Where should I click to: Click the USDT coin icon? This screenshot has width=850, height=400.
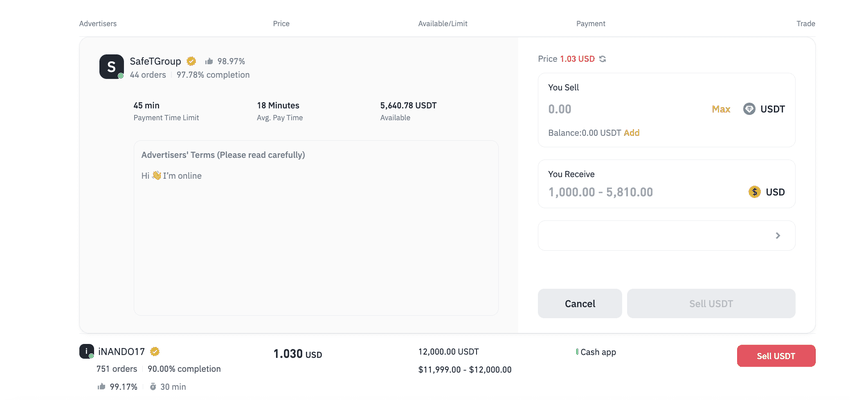(749, 109)
